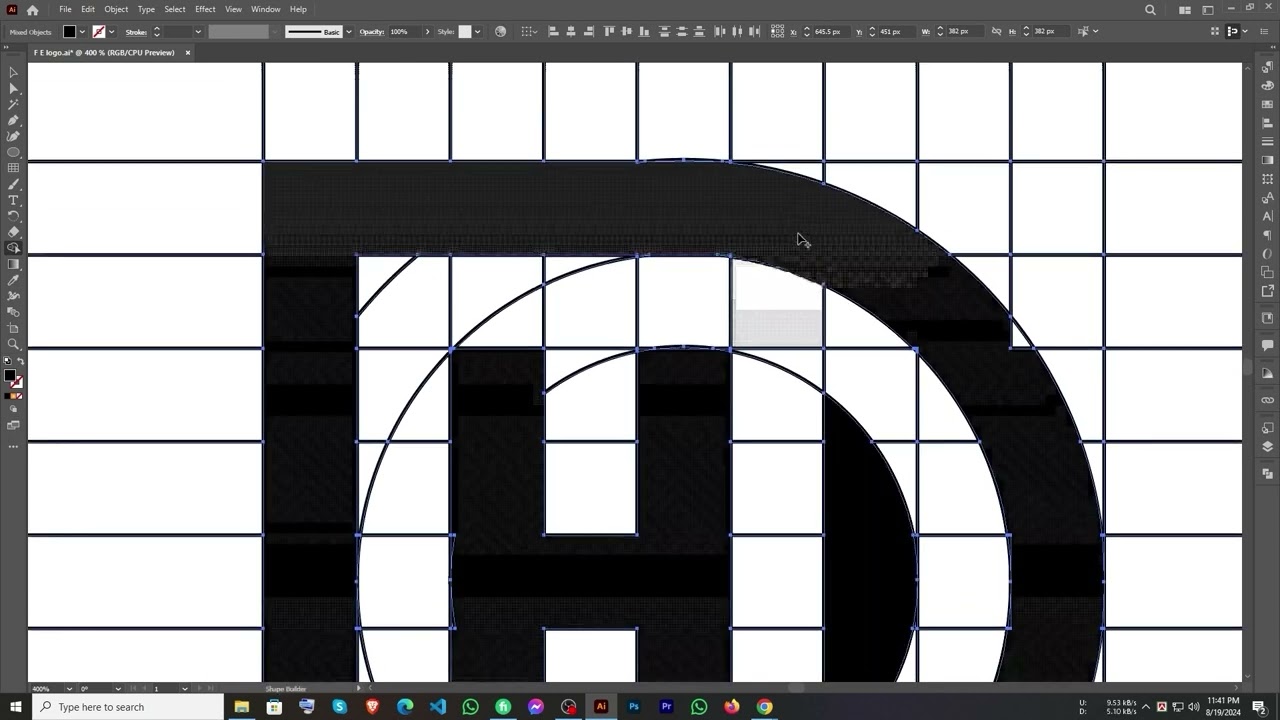1280x720 pixels.
Task: Click the Change Screen Mode icon
Action: click(x=13, y=425)
